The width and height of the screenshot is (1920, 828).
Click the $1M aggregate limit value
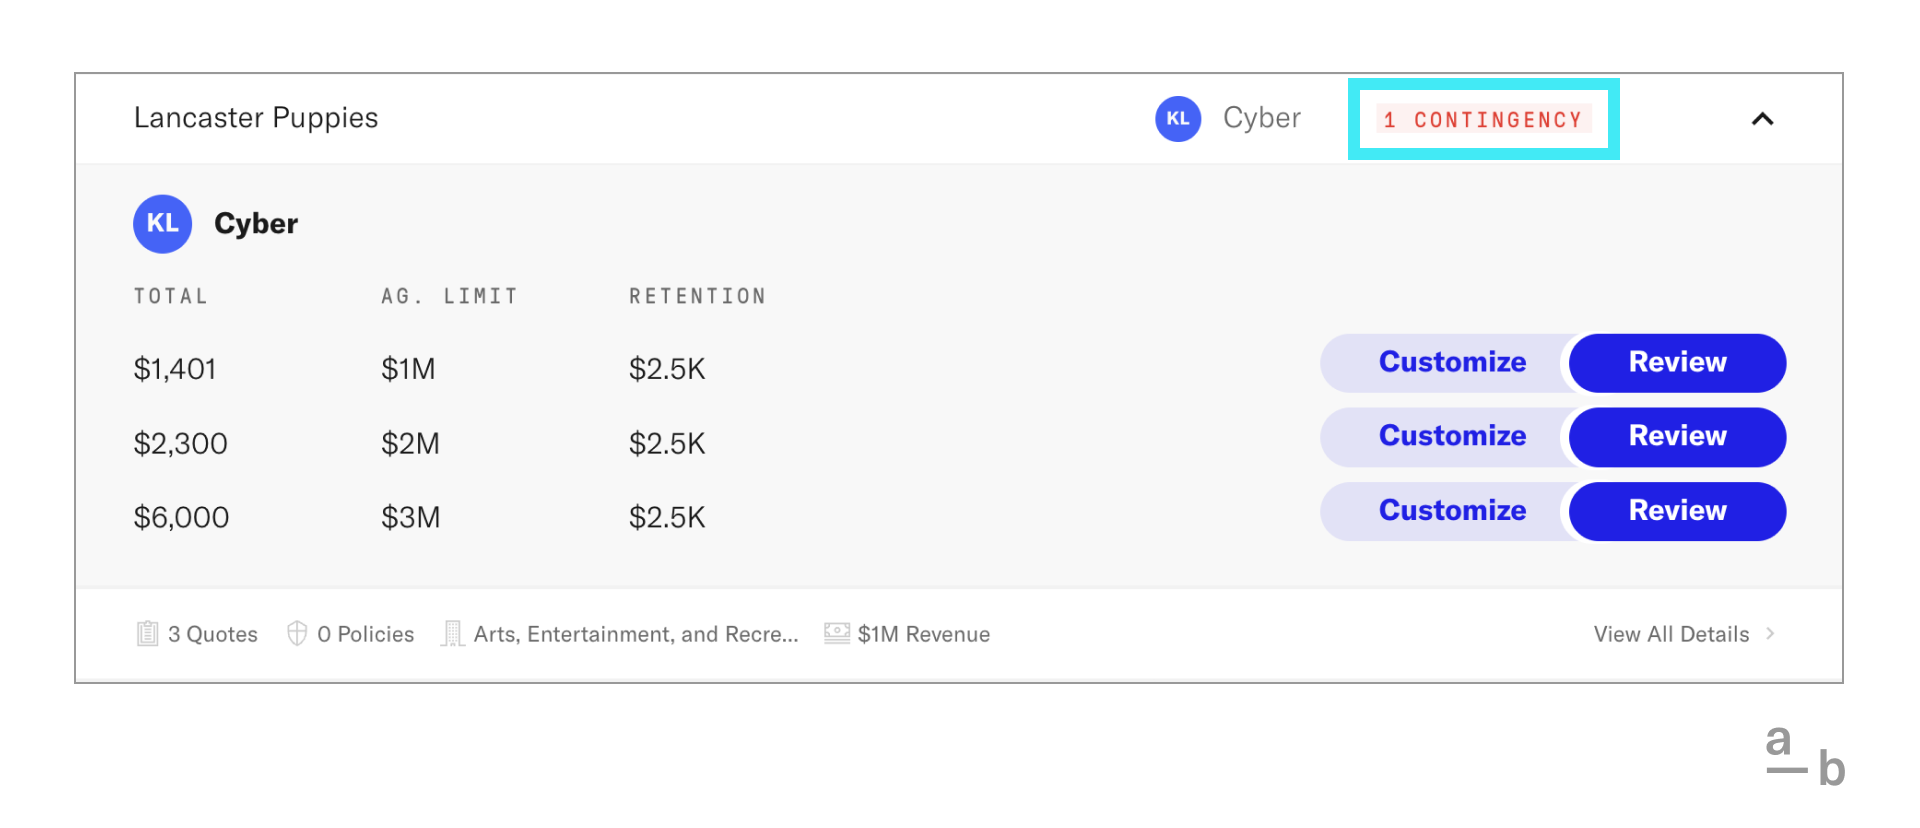point(408,369)
